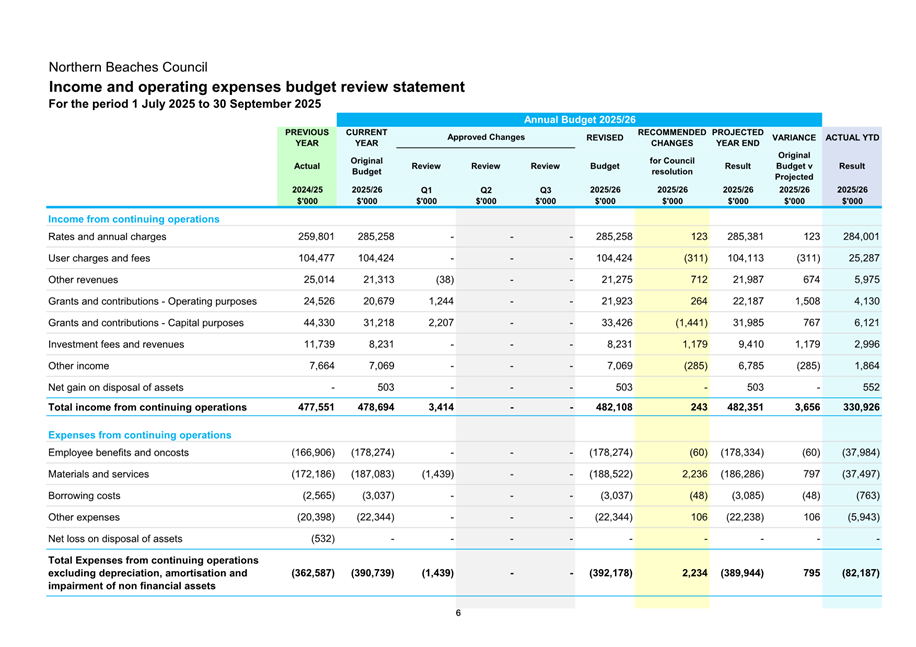
Task: Click the 'Annual Budget 2025/26' header banner
Action: [x=579, y=119]
